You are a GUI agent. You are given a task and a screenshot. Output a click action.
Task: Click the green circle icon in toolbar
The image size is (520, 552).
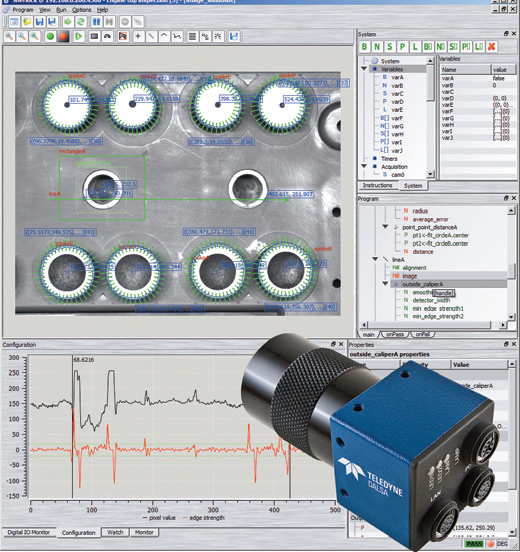pos(50,36)
